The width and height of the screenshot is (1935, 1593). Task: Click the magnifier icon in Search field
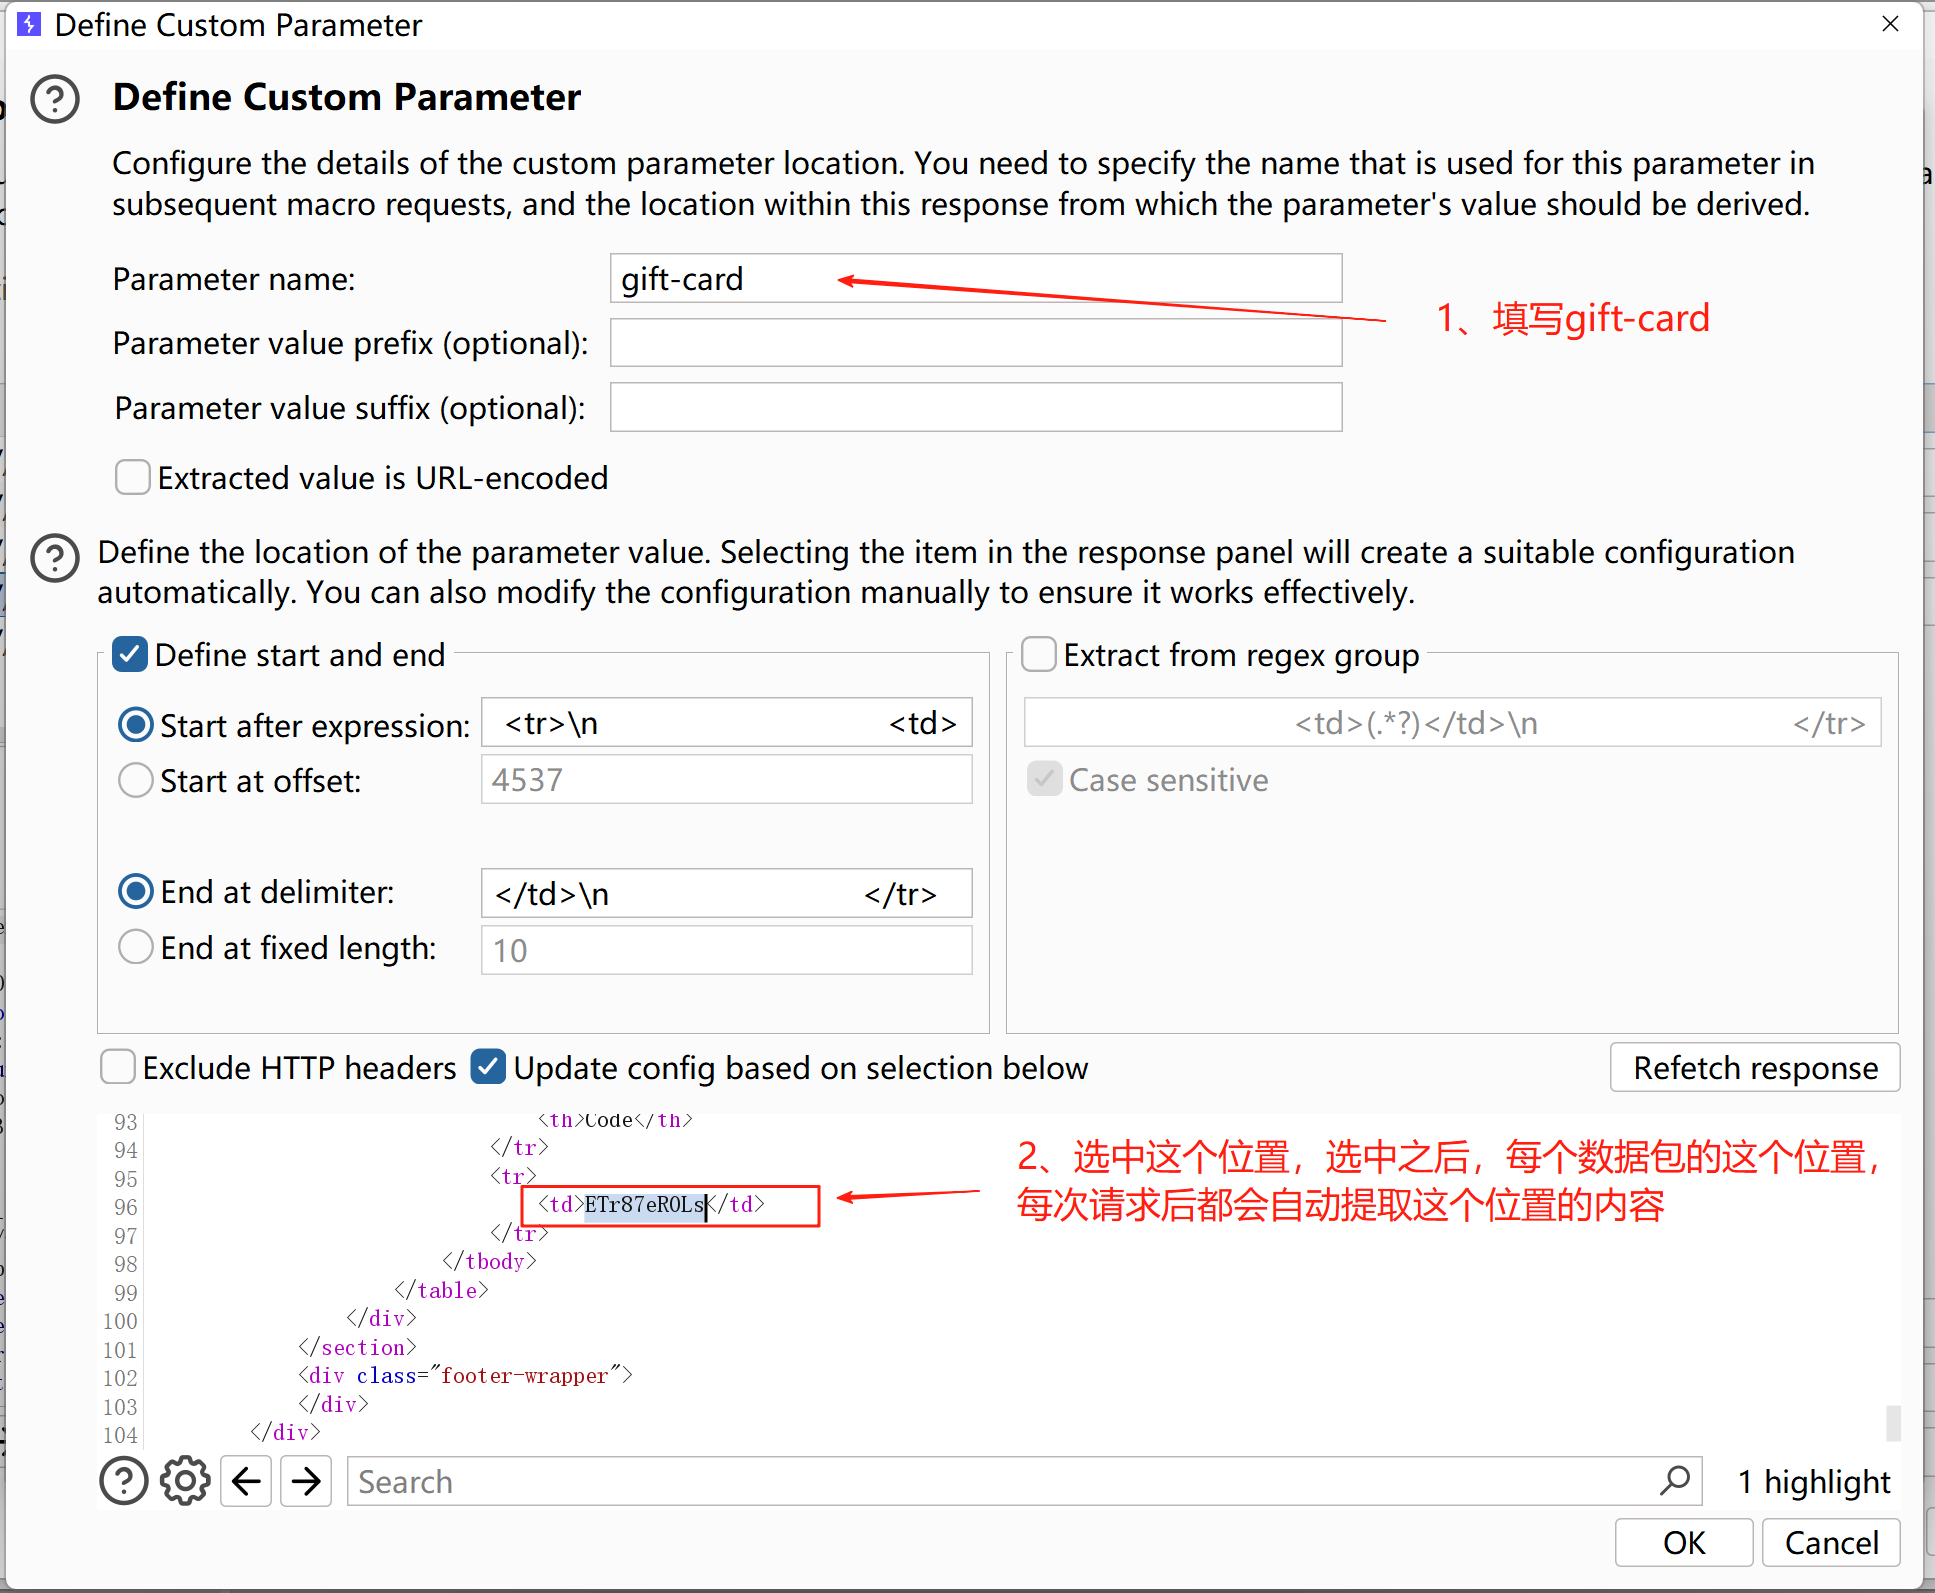click(x=1675, y=1480)
